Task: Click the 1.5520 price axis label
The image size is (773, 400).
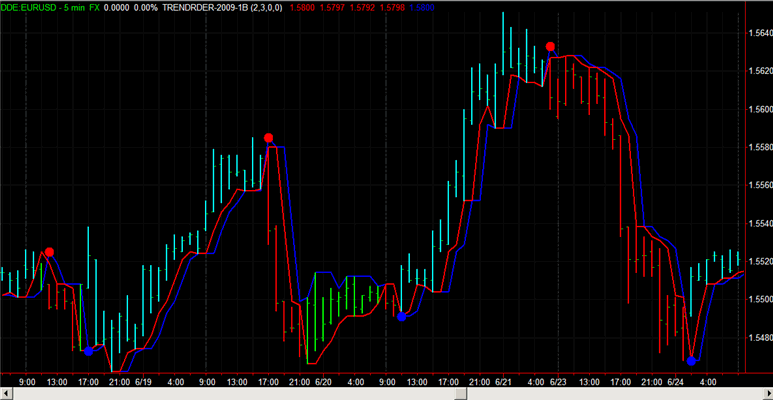Action: [760, 261]
